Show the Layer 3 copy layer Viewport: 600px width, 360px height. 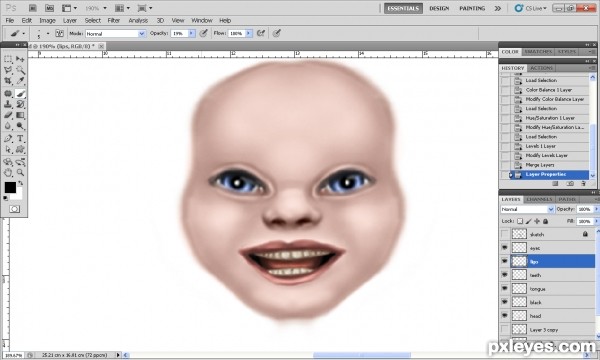tap(505, 329)
